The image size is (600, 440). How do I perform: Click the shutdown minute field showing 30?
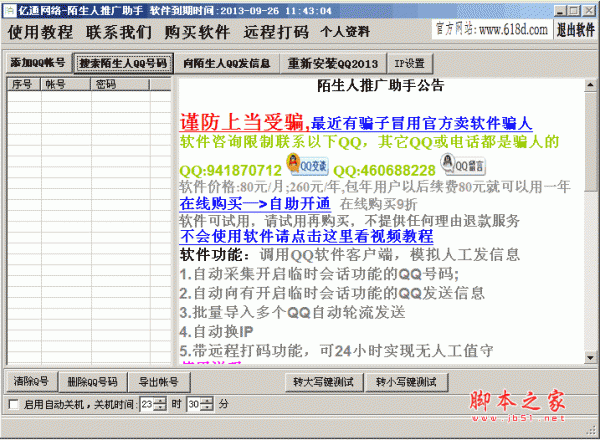194,404
